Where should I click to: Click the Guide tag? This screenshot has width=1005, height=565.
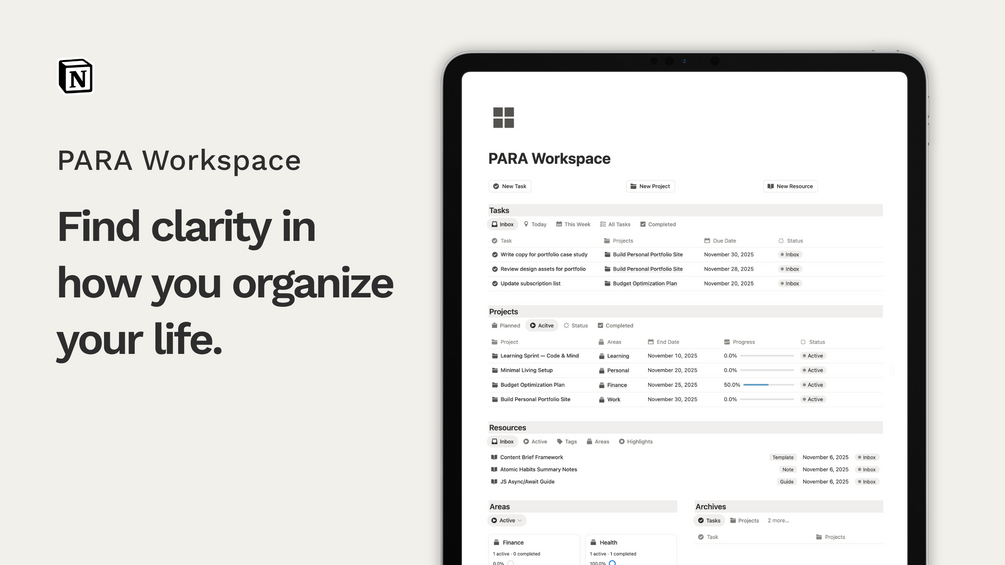pyautogui.click(x=787, y=482)
